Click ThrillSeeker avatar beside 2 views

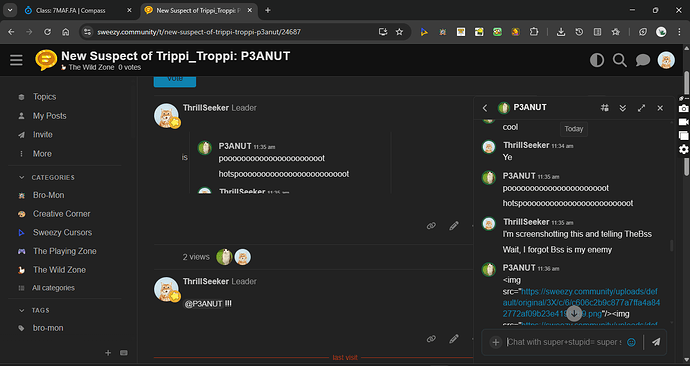point(242,257)
